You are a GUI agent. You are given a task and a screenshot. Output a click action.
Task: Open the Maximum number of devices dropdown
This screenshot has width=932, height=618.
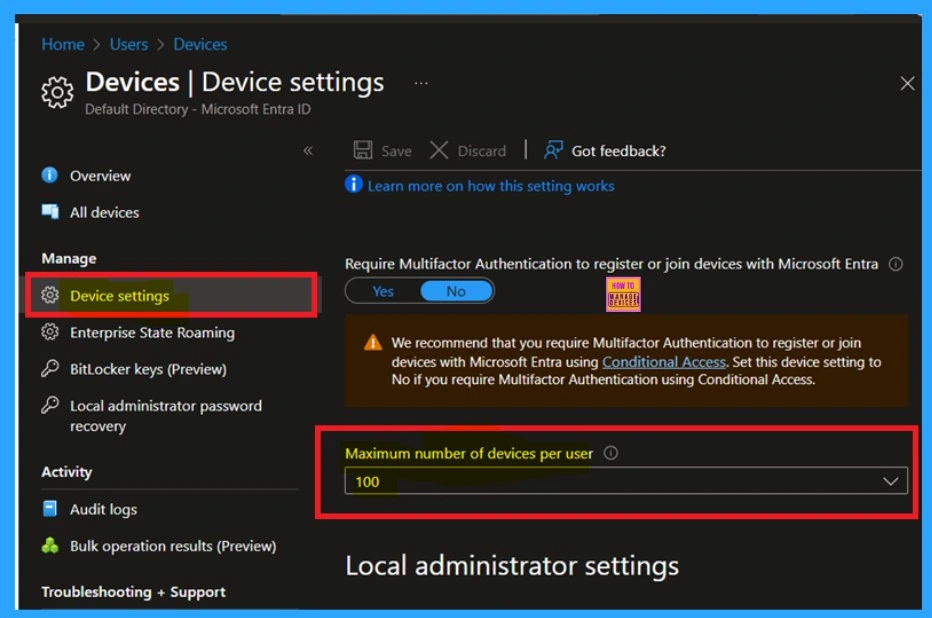[890, 481]
